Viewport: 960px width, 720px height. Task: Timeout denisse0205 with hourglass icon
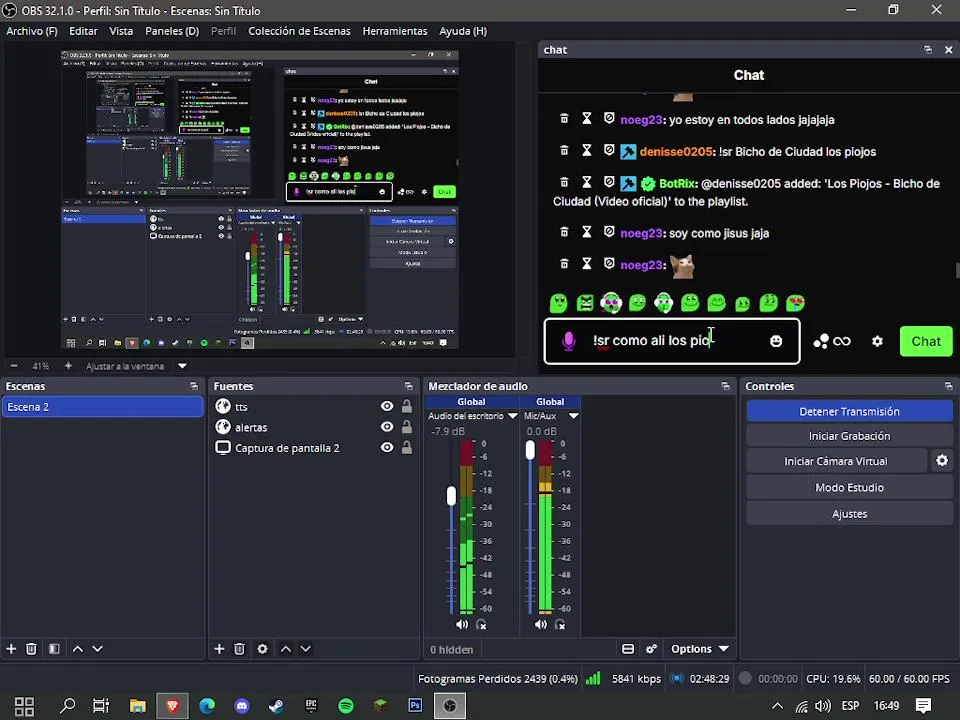coord(587,150)
